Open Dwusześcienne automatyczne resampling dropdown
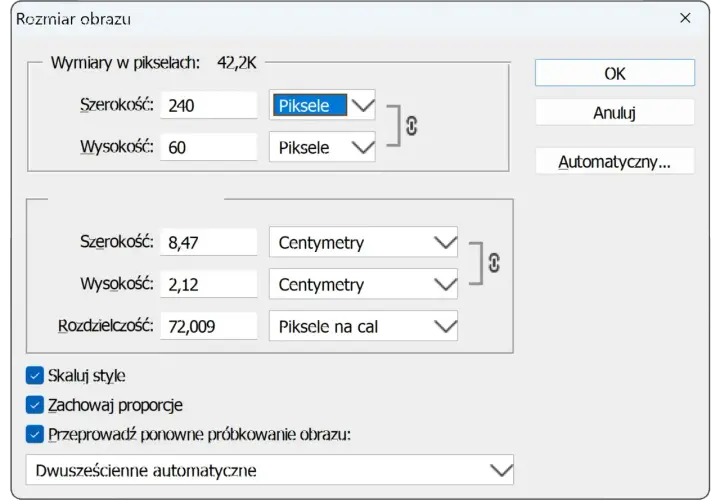 coord(270,470)
